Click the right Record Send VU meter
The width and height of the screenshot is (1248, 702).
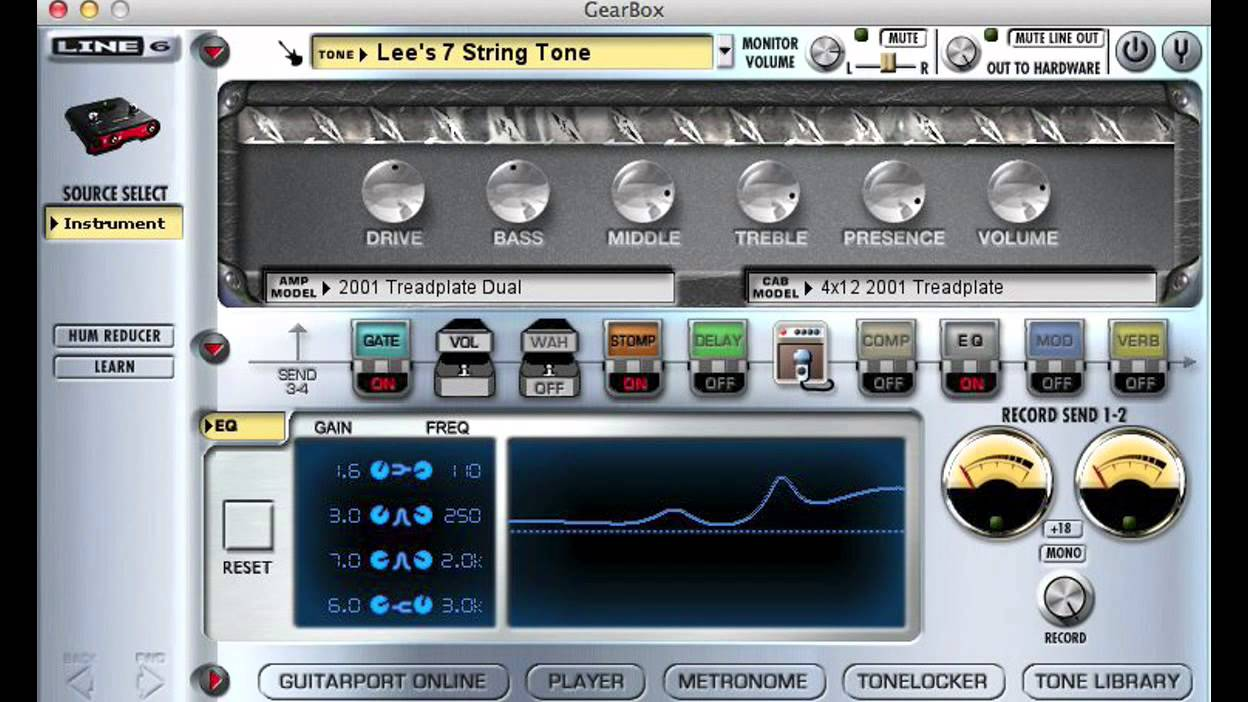point(1131,483)
